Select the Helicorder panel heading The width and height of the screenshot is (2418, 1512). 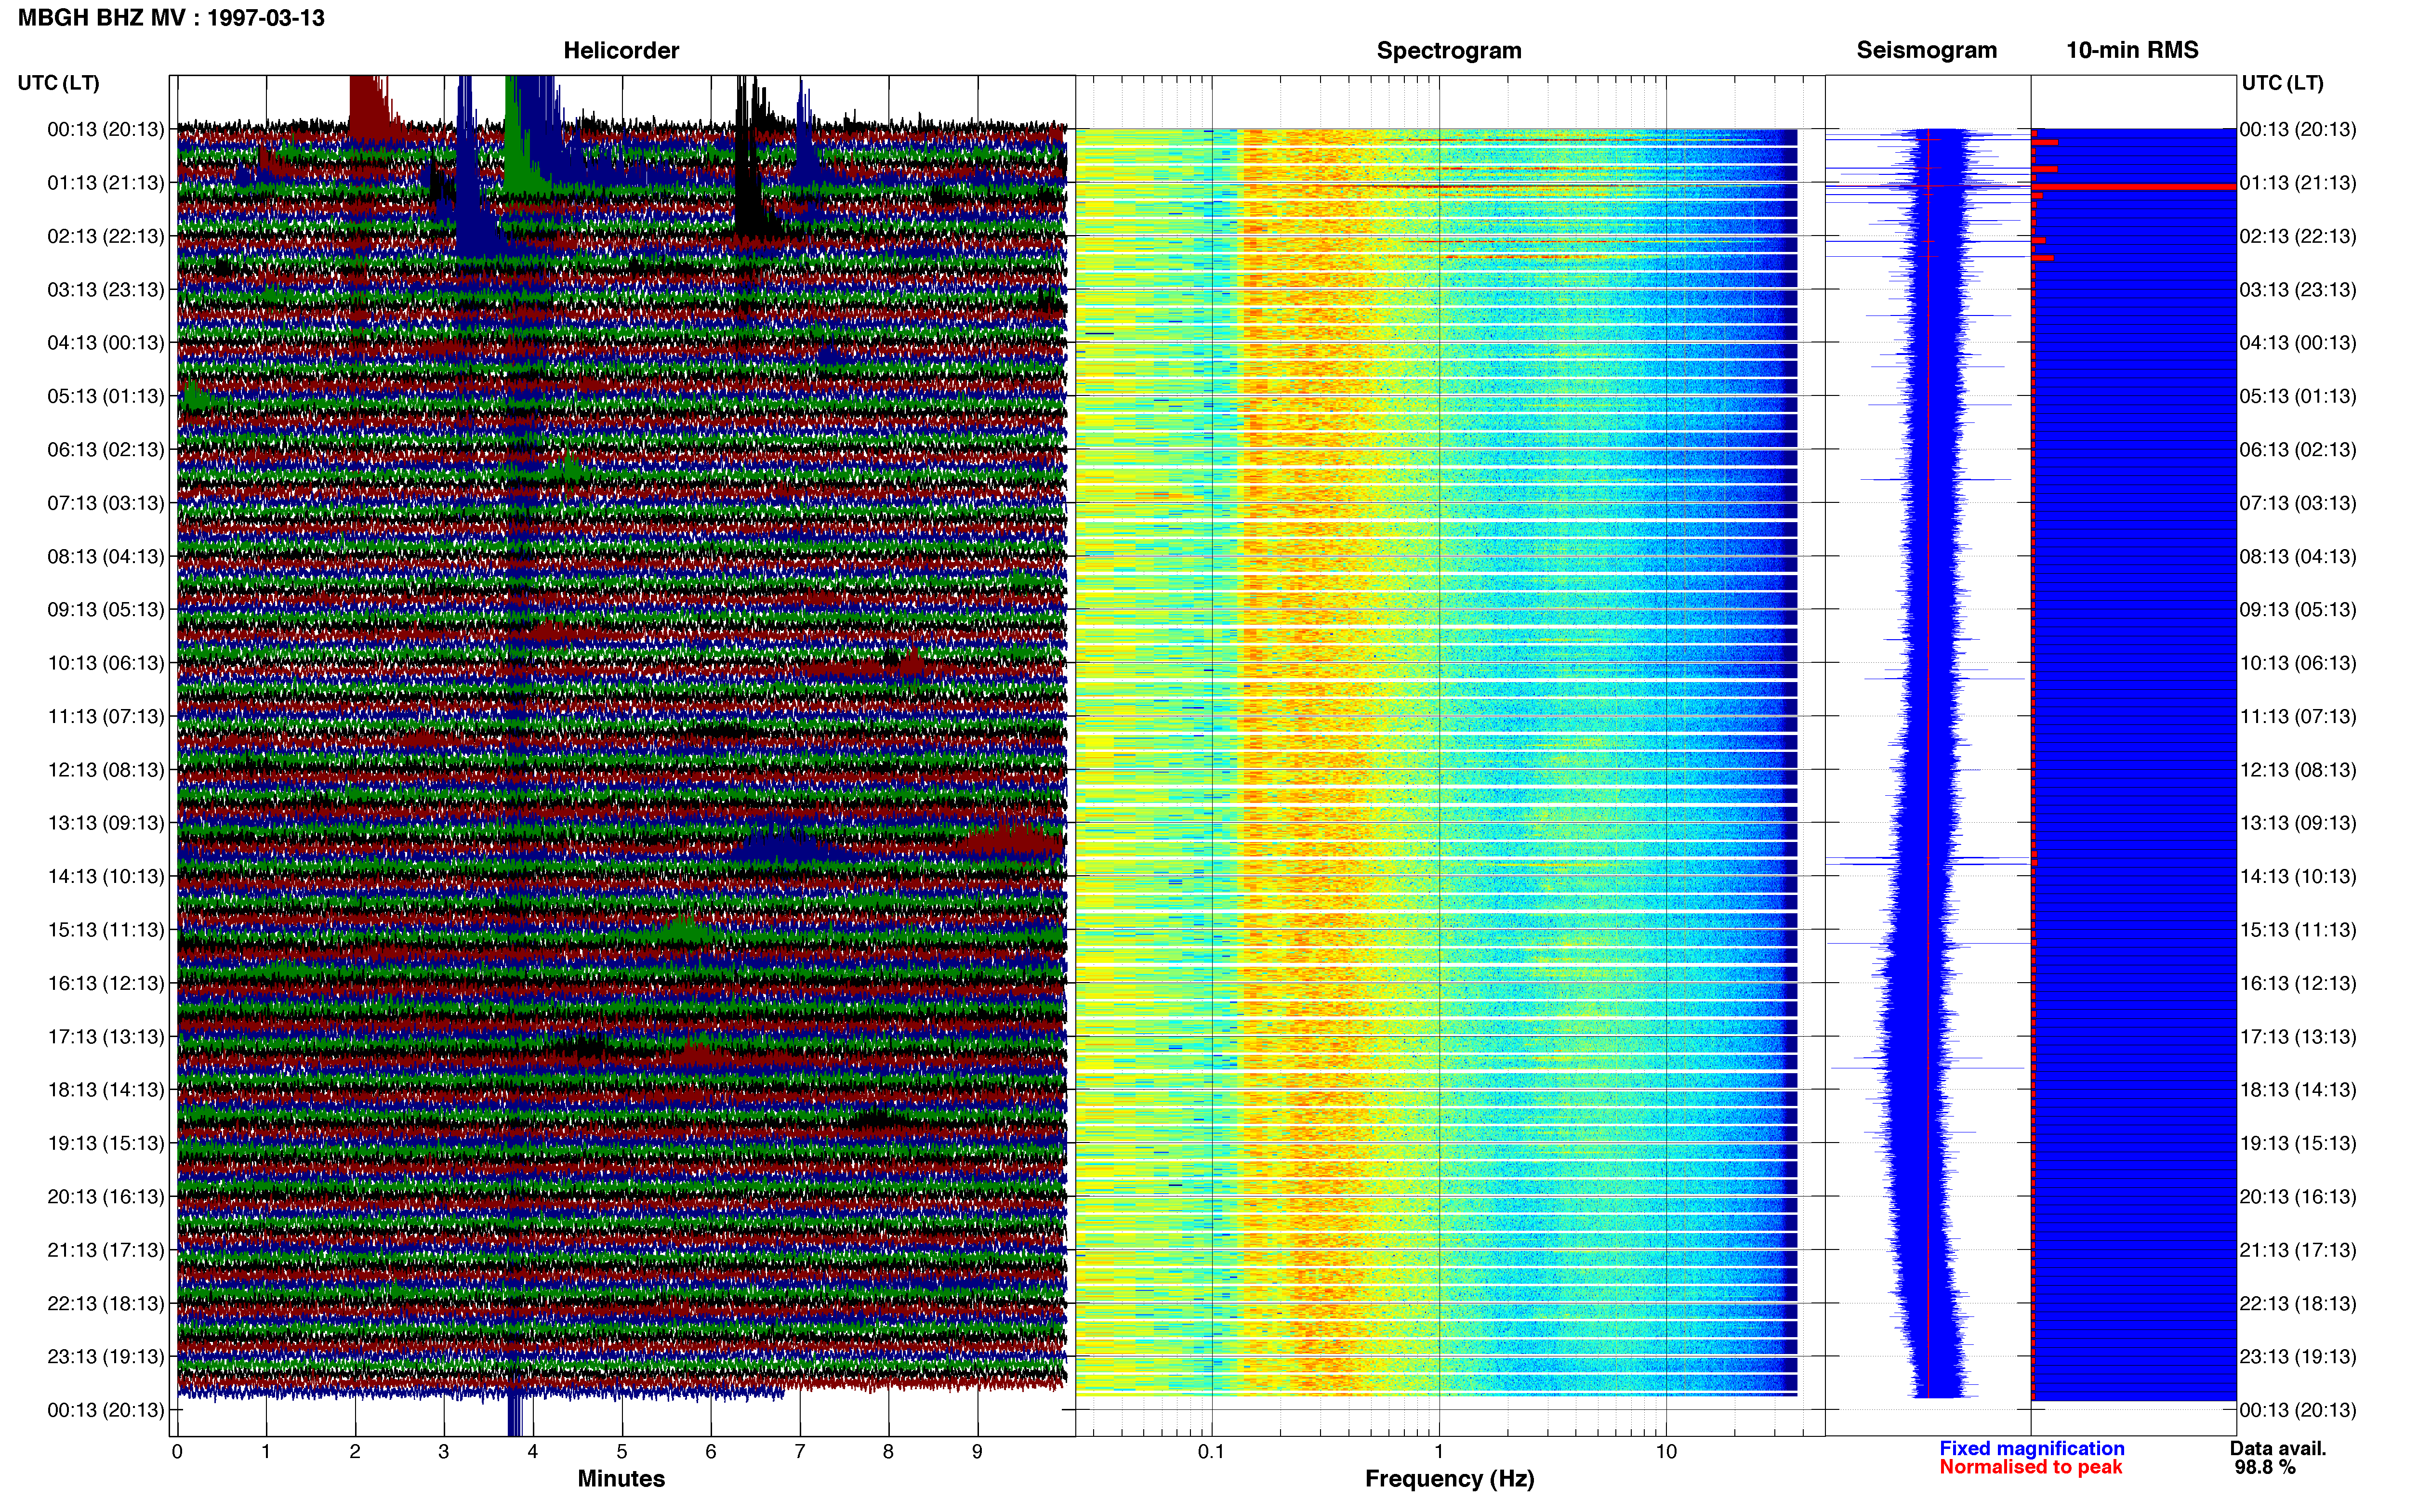pos(621,50)
